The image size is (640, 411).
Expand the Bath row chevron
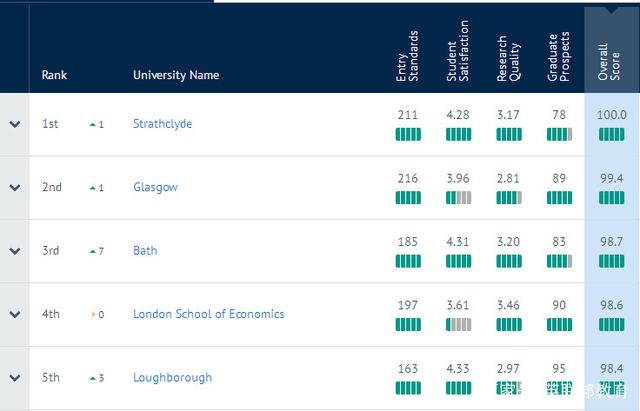14,251
